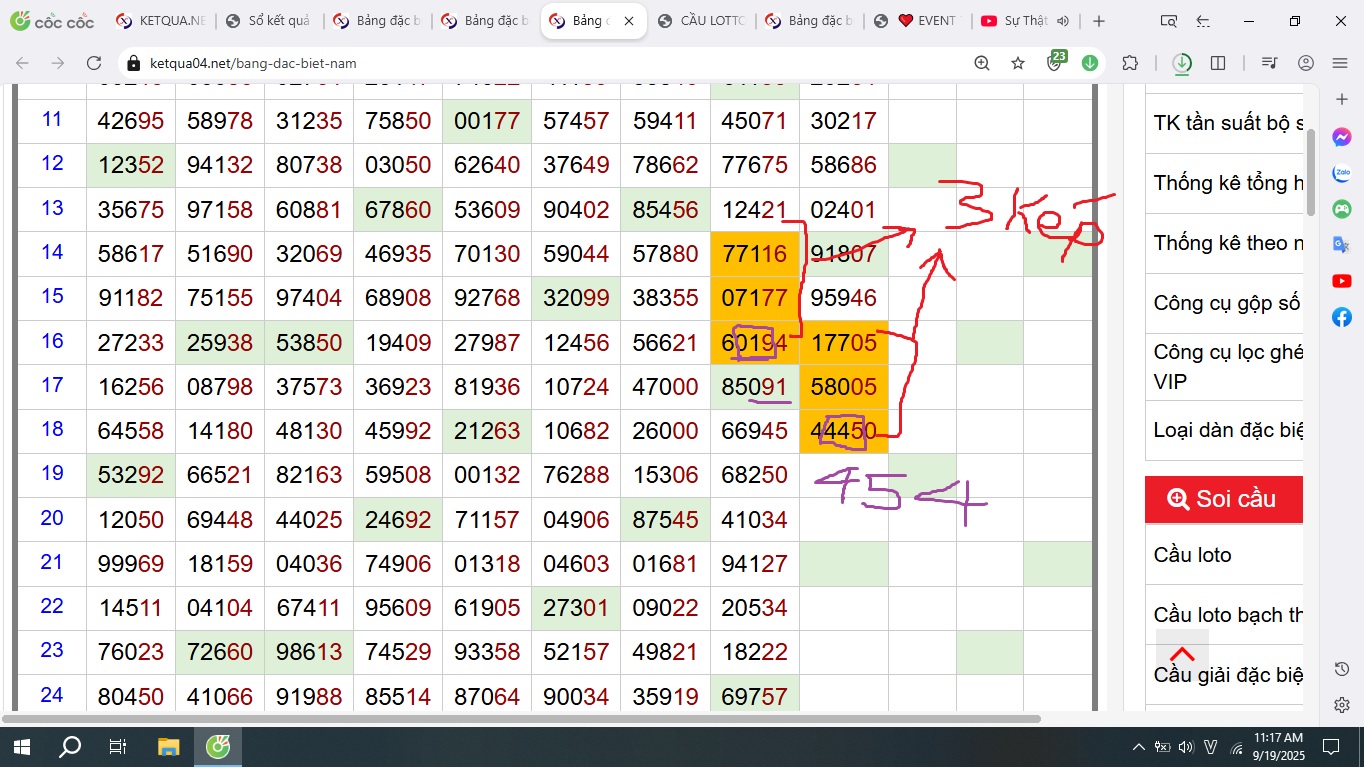Click the YouTube sidebar icon
Screen dimensions: 1366x768
click(1342, 281)
